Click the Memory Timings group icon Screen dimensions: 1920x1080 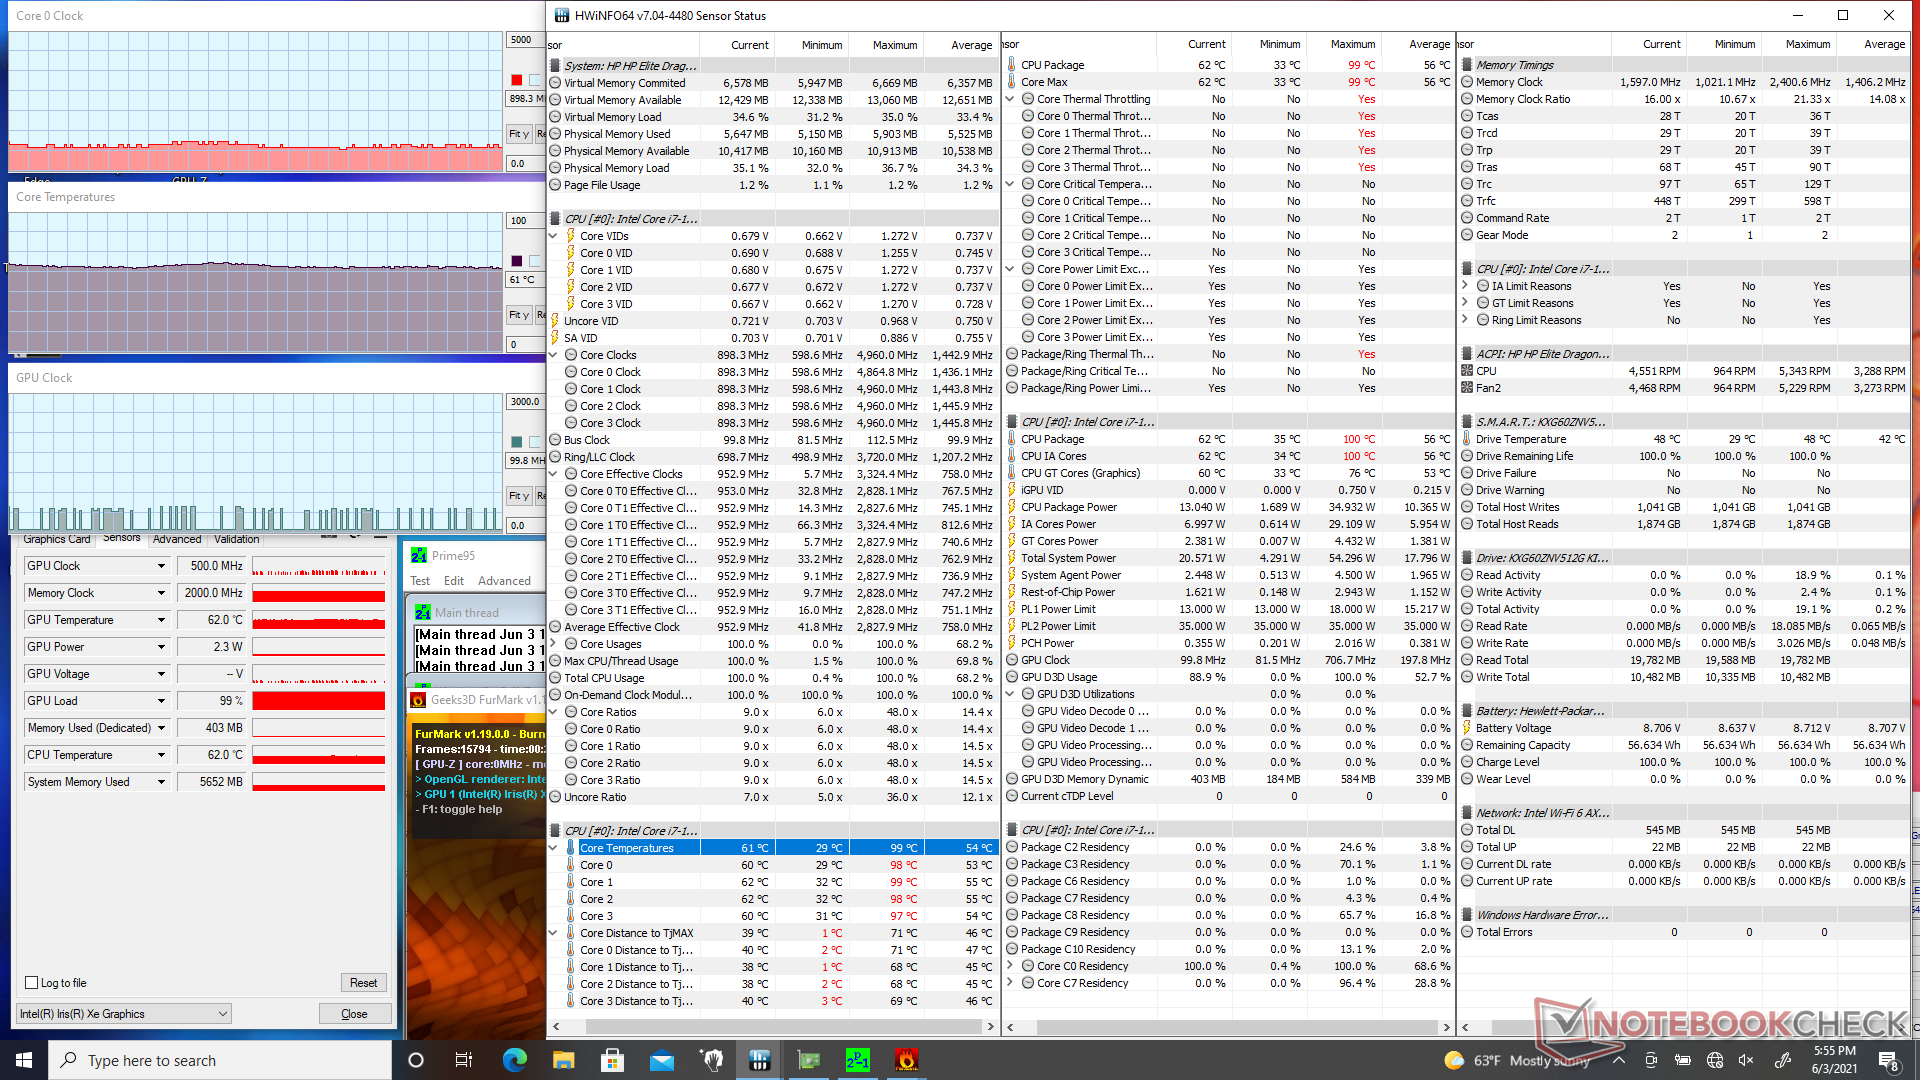(x=1467, y=65)
